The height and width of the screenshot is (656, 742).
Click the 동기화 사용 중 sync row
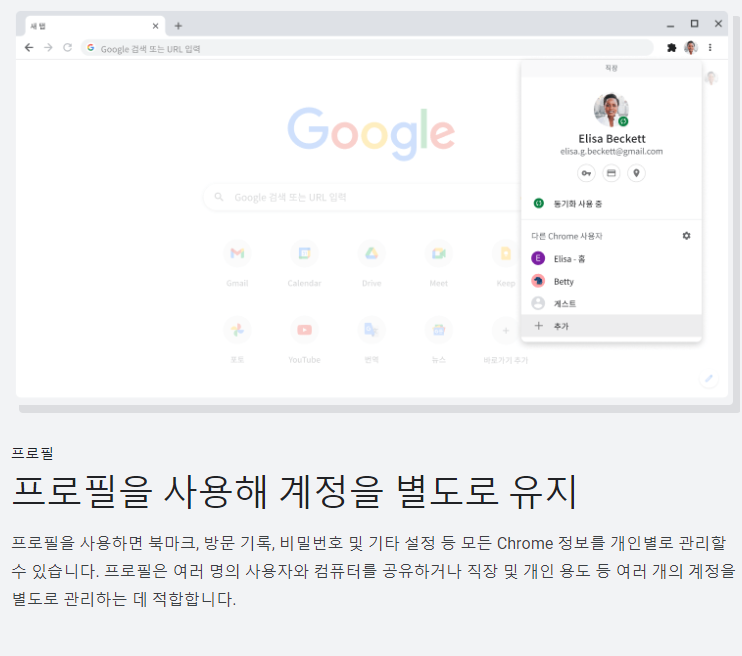(611, 204)
